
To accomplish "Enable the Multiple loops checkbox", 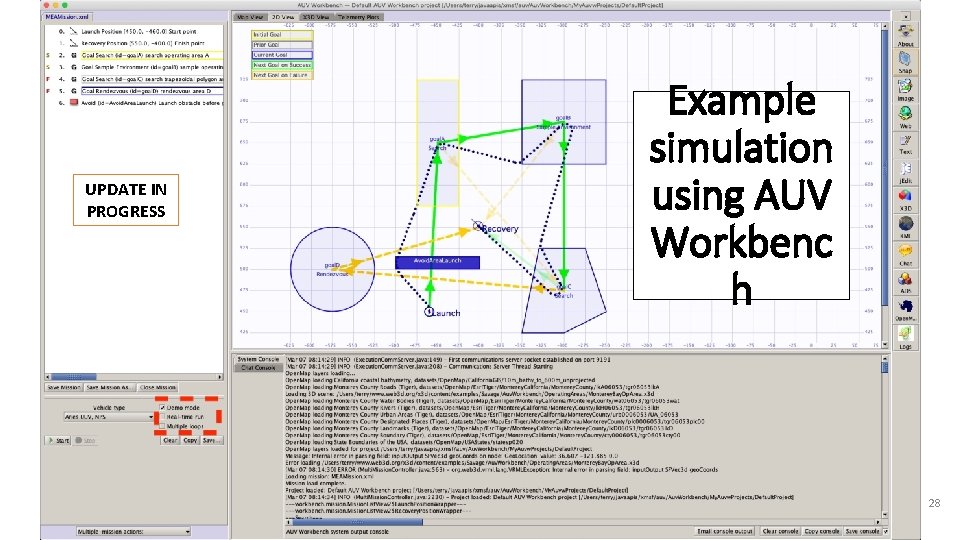I will (163, 426).
